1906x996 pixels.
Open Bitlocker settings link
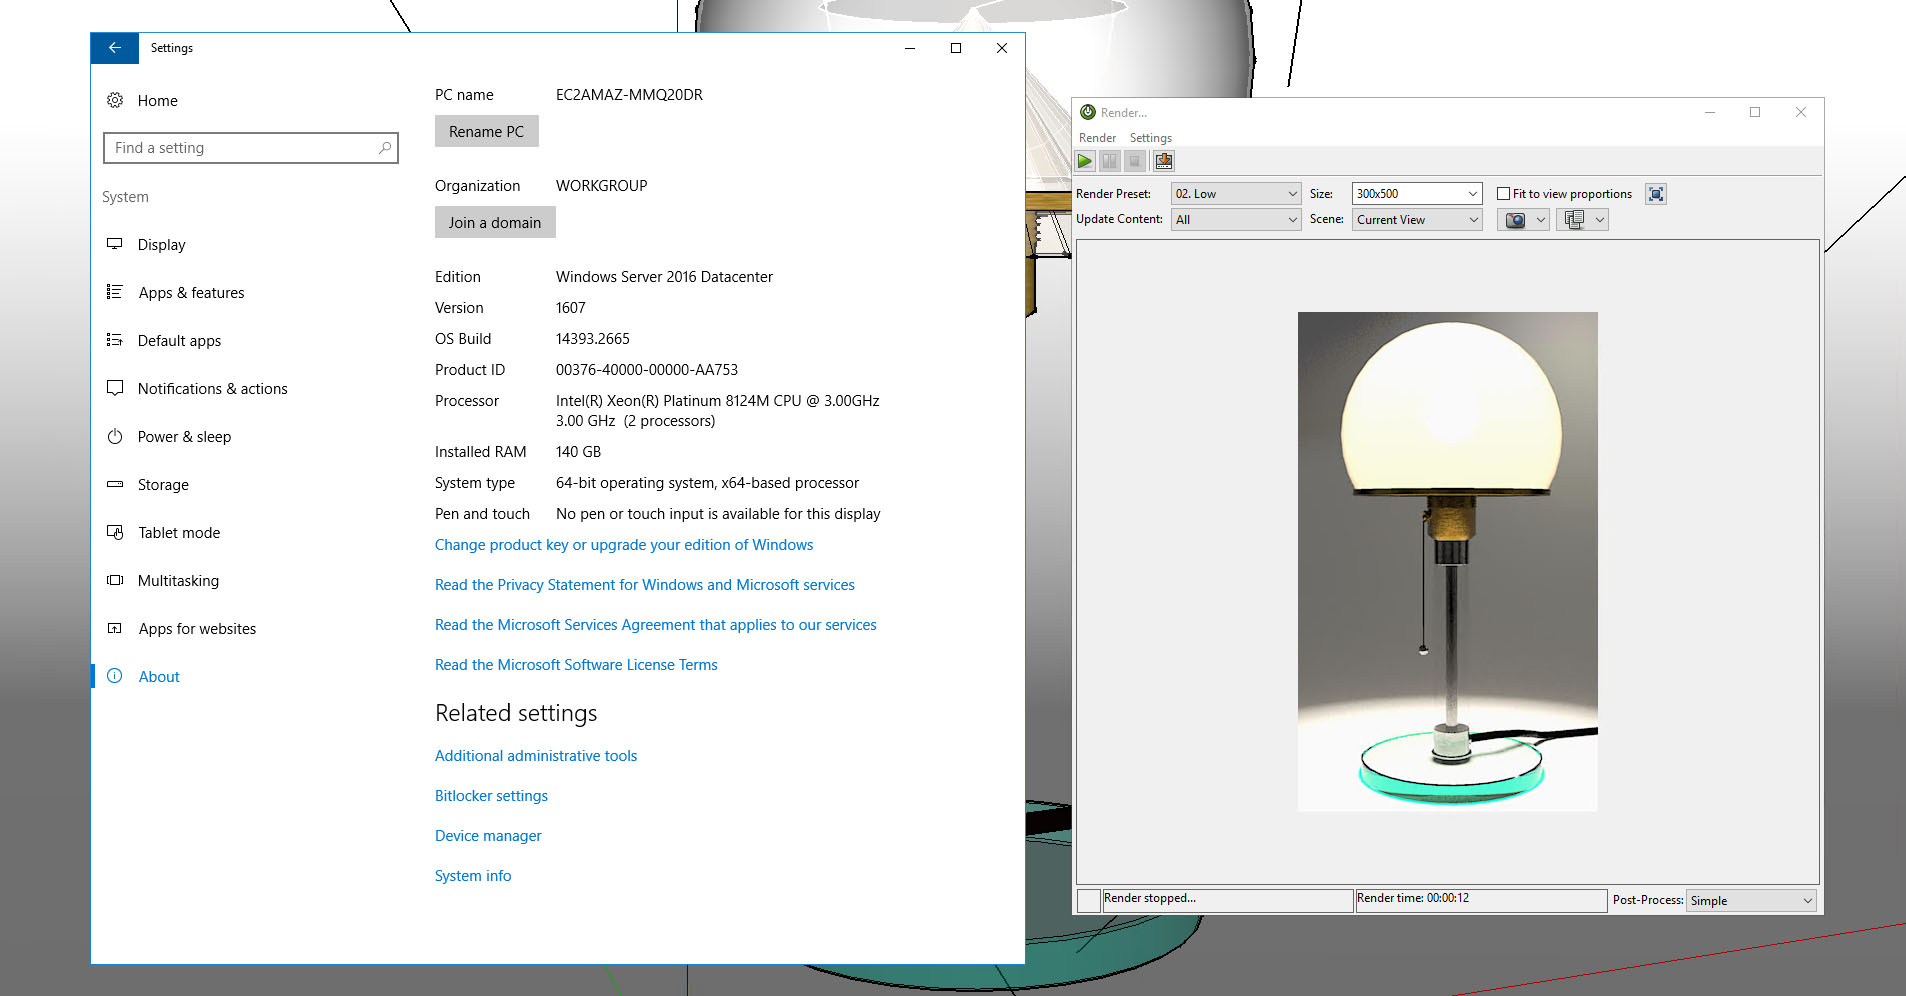(491, 796)
